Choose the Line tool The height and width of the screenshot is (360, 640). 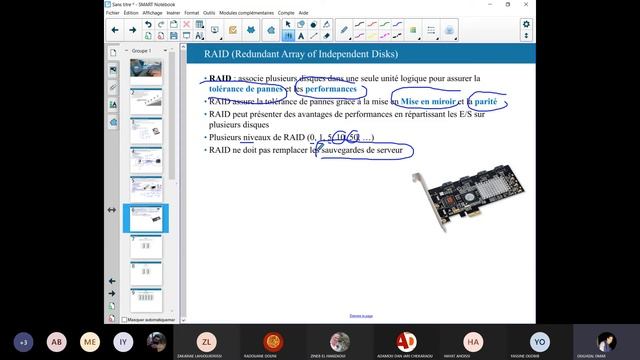point(313,36)
